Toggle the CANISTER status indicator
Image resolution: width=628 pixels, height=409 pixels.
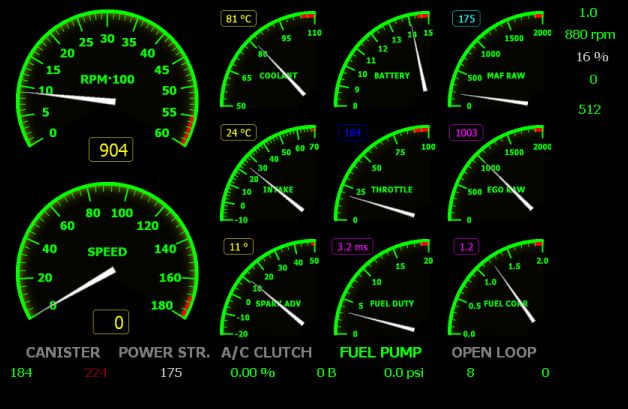62,352
